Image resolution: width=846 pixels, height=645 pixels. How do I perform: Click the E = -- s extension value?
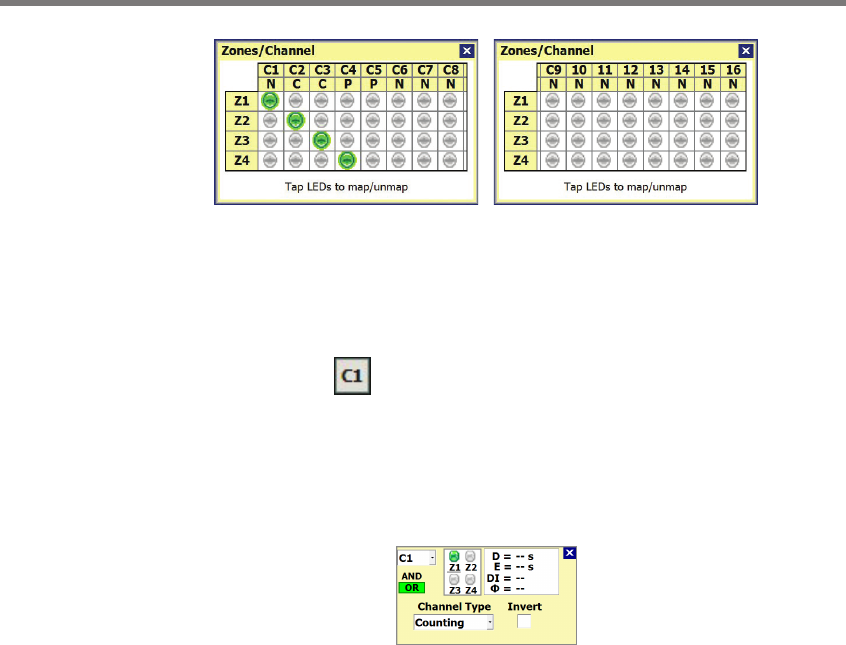(x=514, y=567)
